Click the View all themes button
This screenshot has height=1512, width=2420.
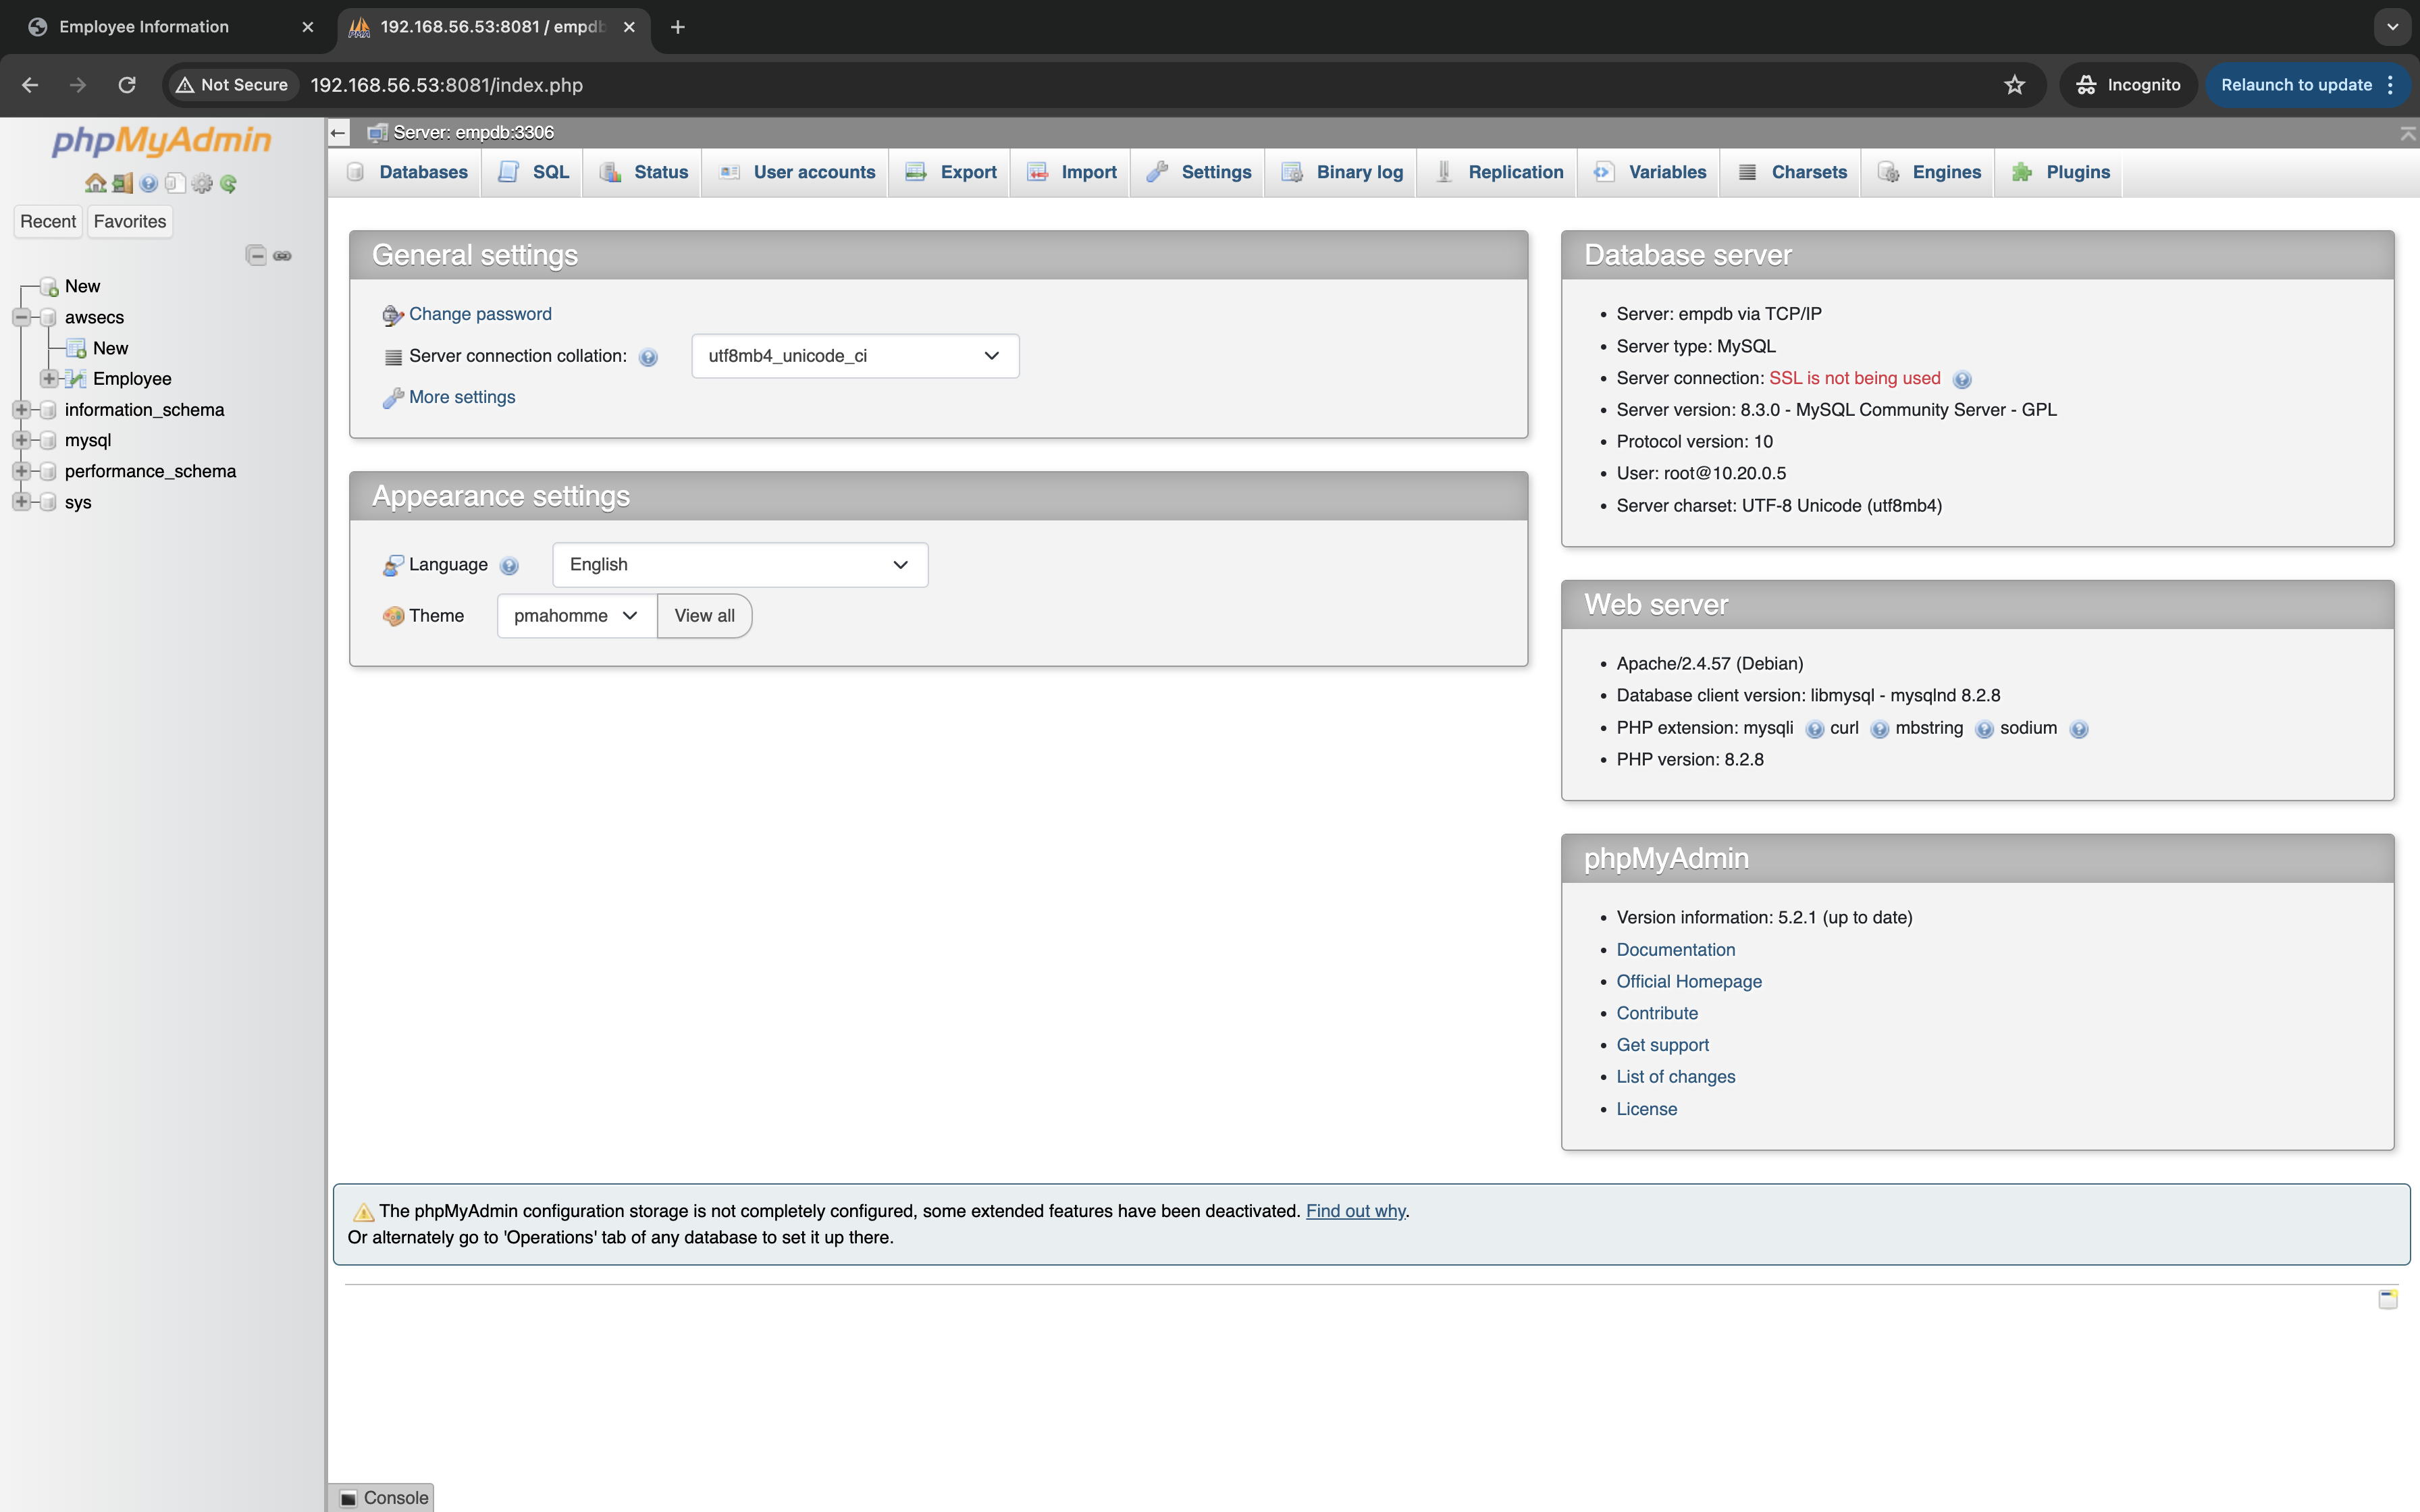[x=704, y=615]
